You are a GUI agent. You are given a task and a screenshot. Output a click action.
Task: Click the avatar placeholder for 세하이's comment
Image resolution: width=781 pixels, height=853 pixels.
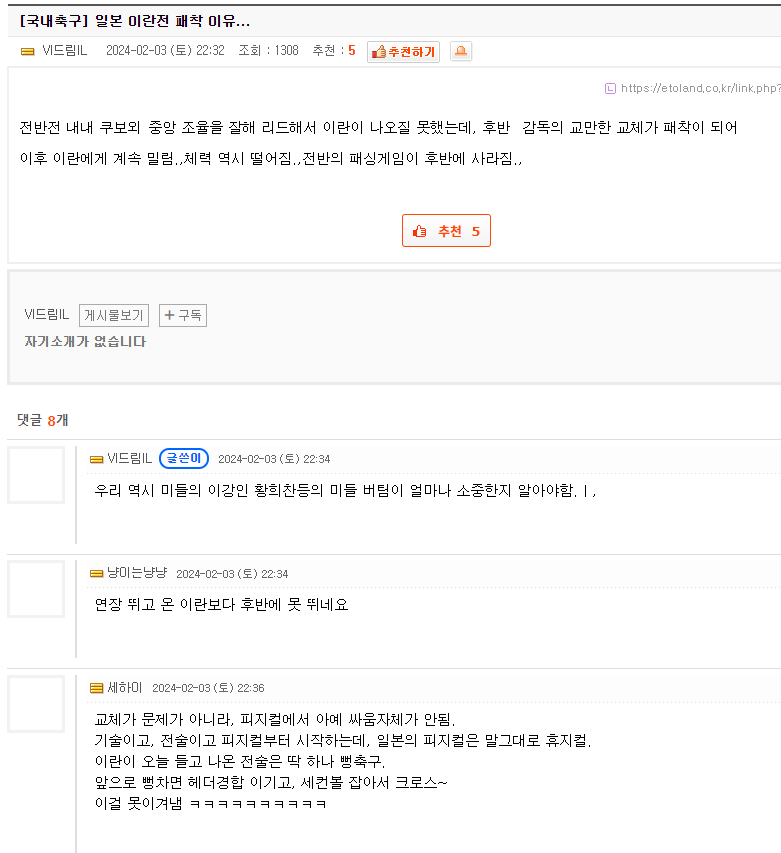tap(36, 704)
